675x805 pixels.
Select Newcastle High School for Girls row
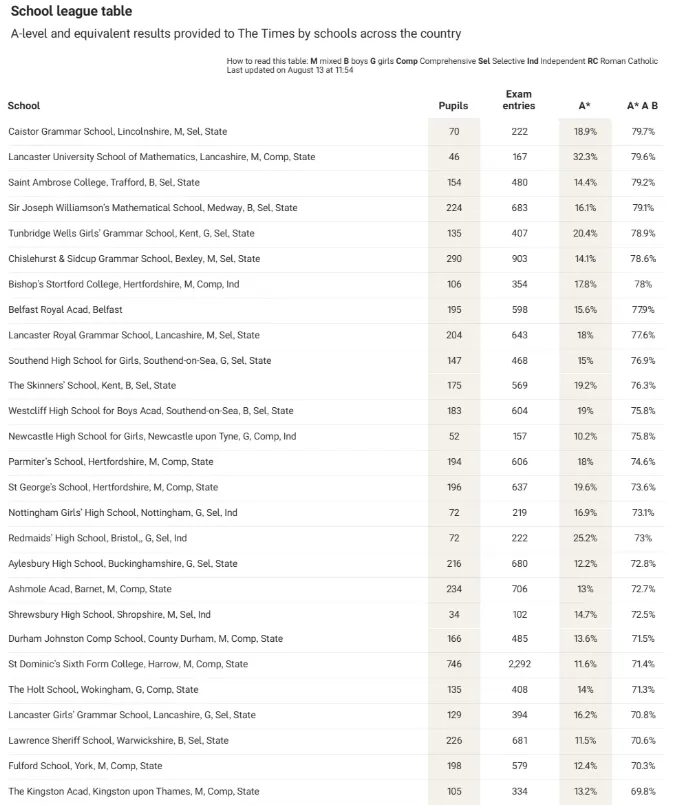point(336,436)
